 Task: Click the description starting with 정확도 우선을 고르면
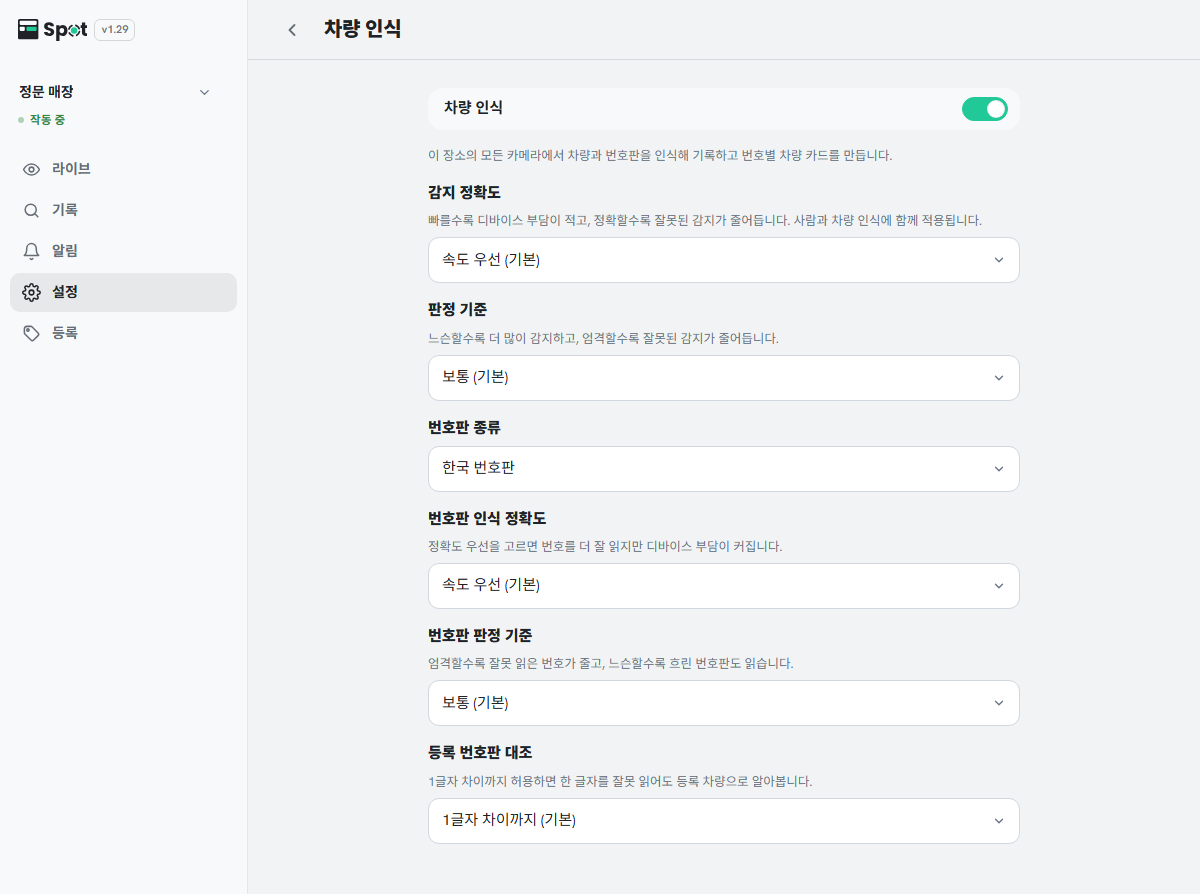[x=605, y=547]
